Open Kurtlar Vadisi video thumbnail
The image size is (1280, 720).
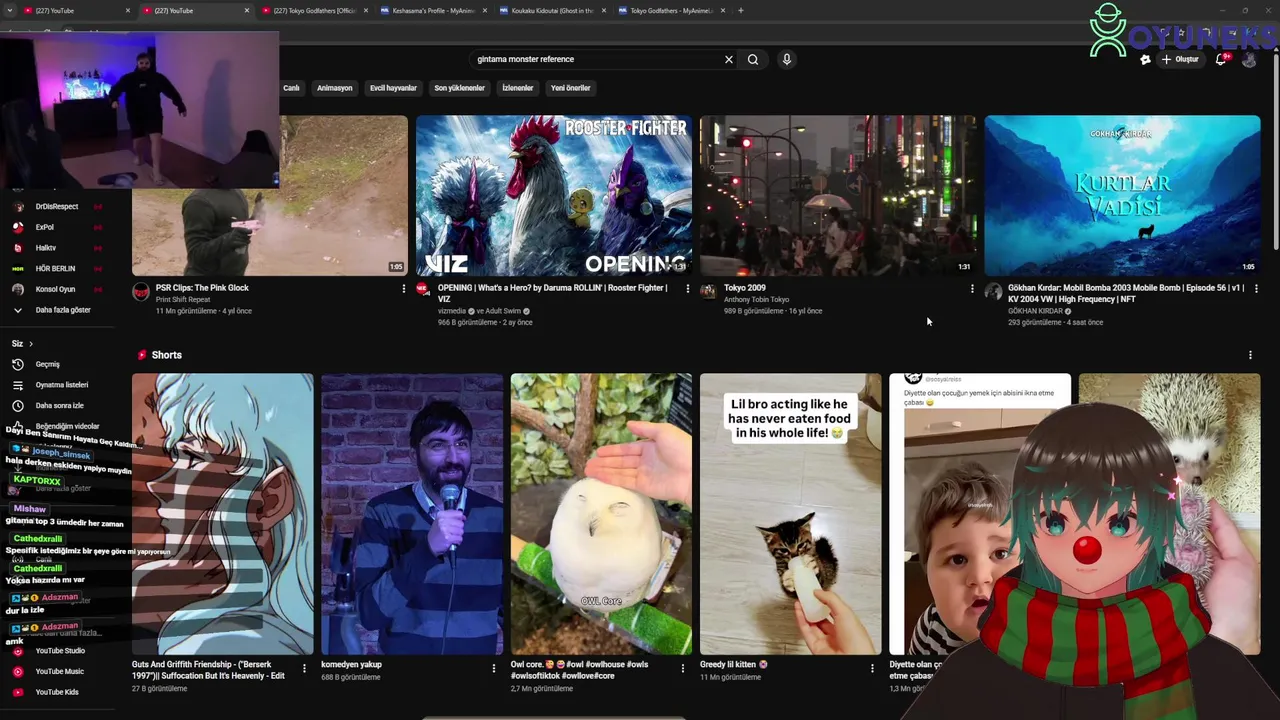pos(1123,195)
